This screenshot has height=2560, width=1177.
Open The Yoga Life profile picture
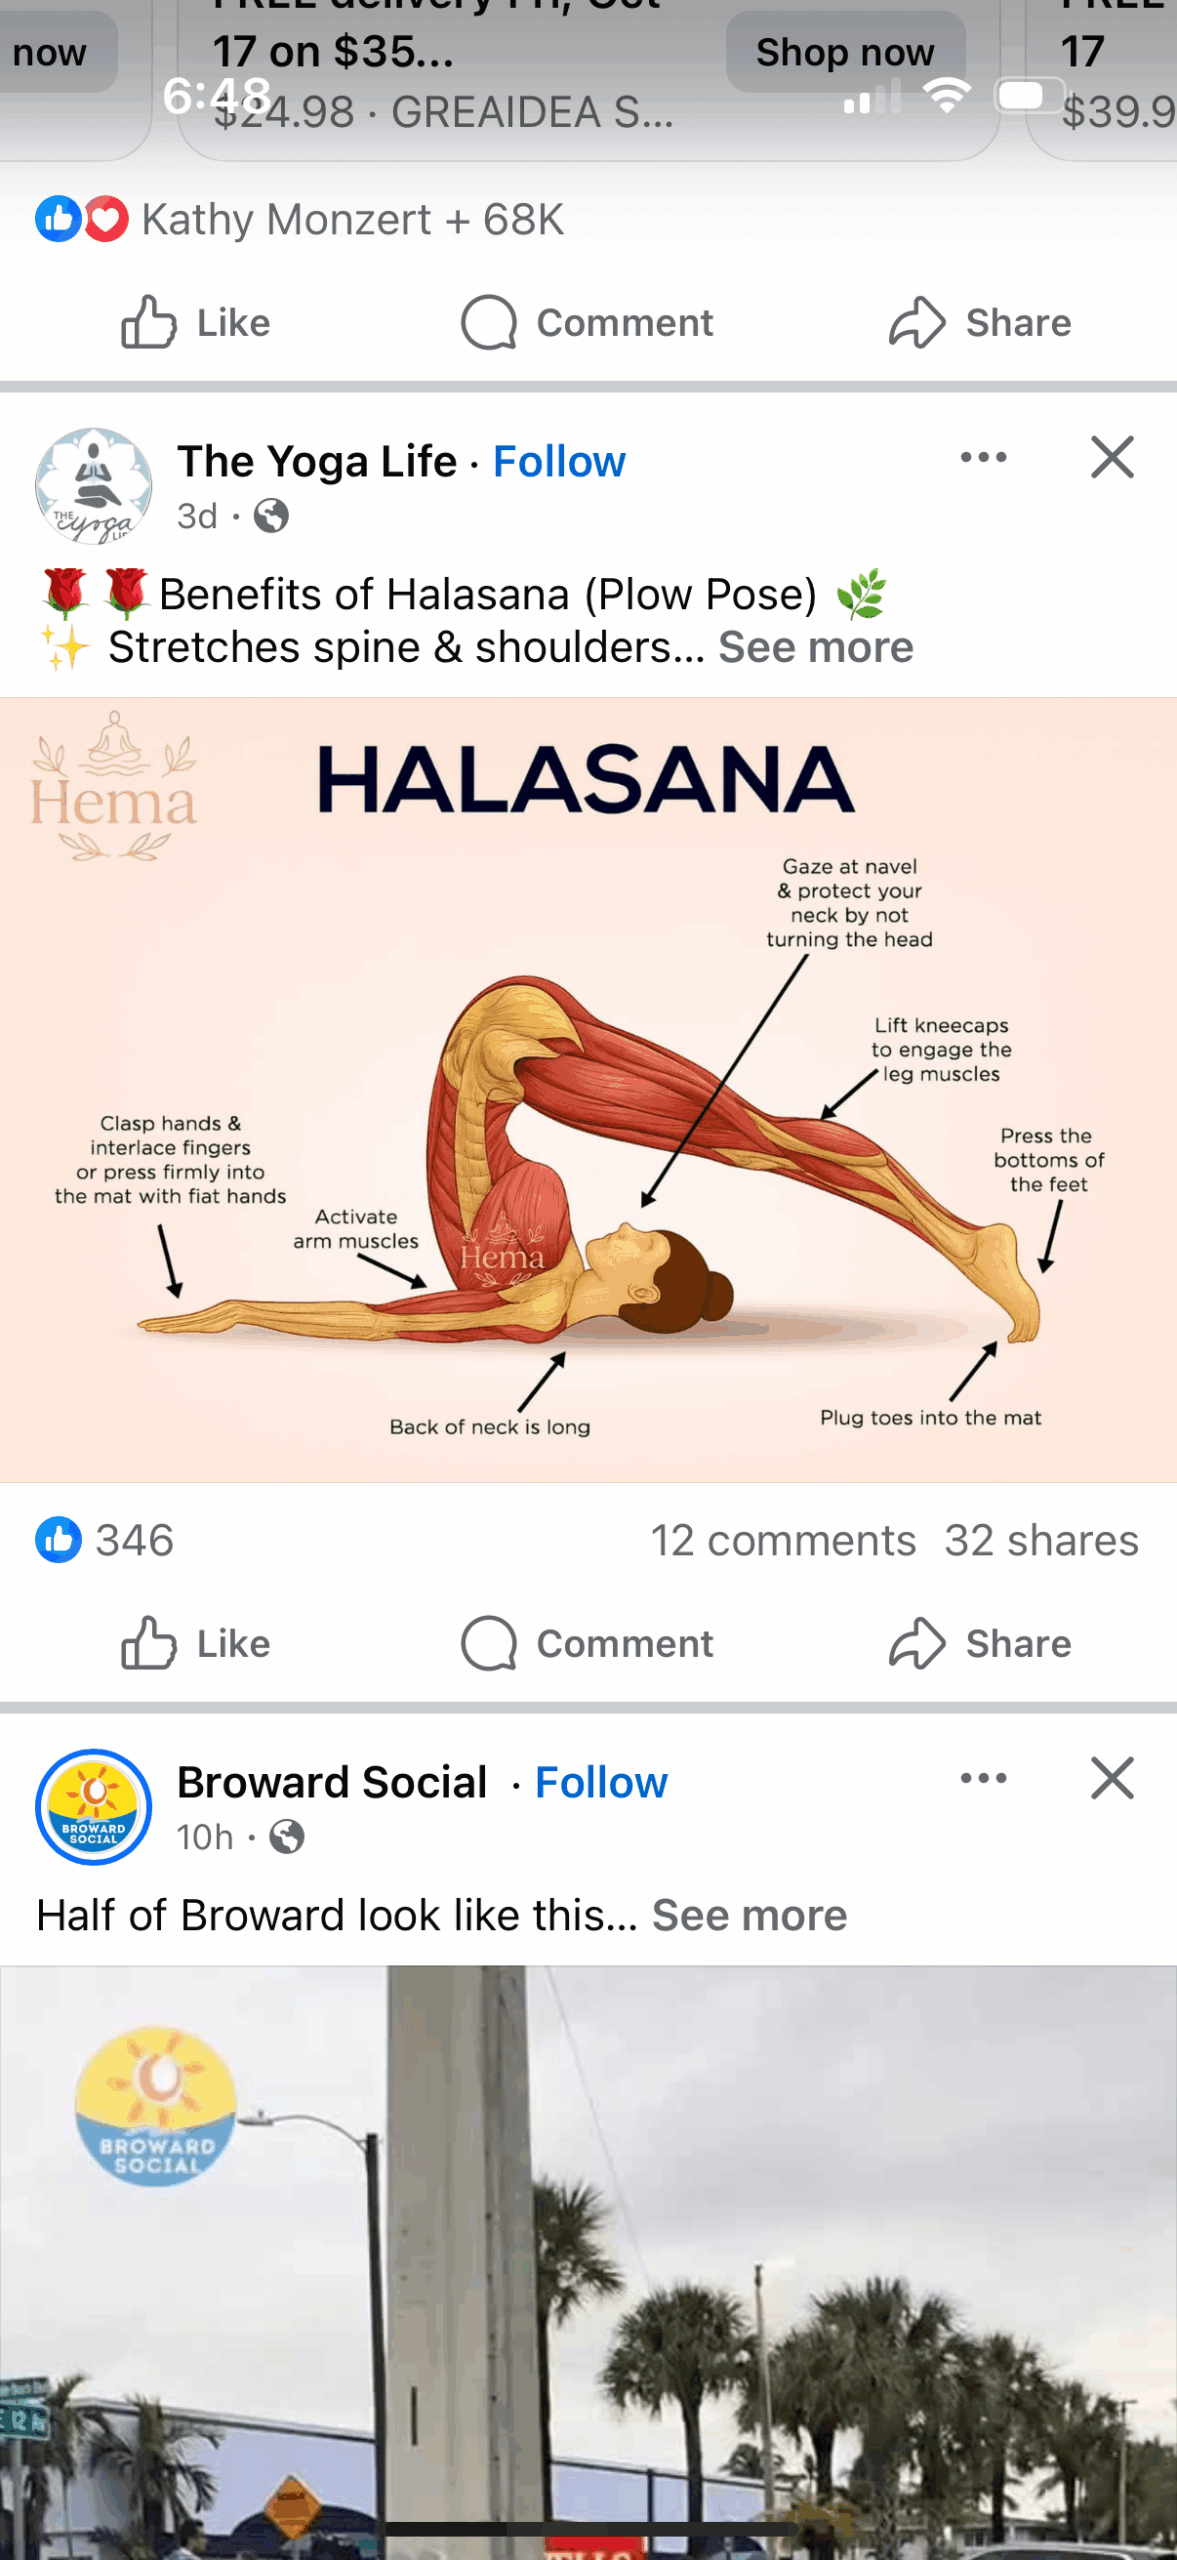click(x=94, y=486)
